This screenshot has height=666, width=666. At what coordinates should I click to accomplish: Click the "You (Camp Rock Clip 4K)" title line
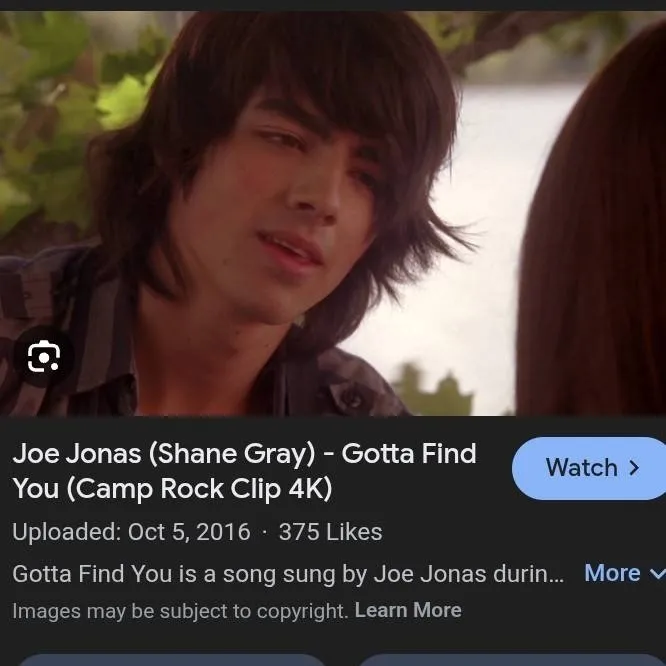click(x=172, y=488)
